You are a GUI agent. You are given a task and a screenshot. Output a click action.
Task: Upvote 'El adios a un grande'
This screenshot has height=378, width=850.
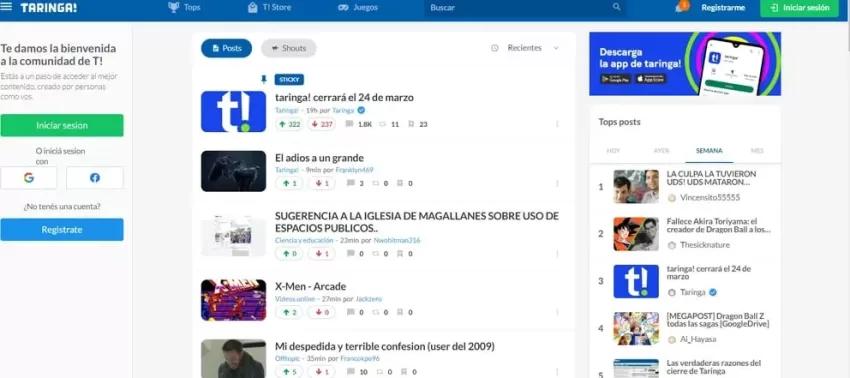click(289, 183)
